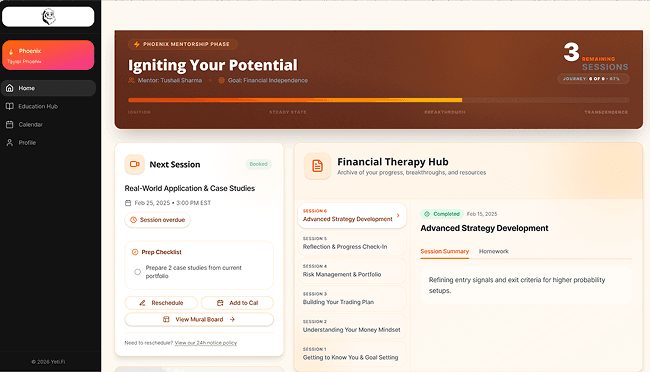Click the Reschedule button

(x=161, y=303)
